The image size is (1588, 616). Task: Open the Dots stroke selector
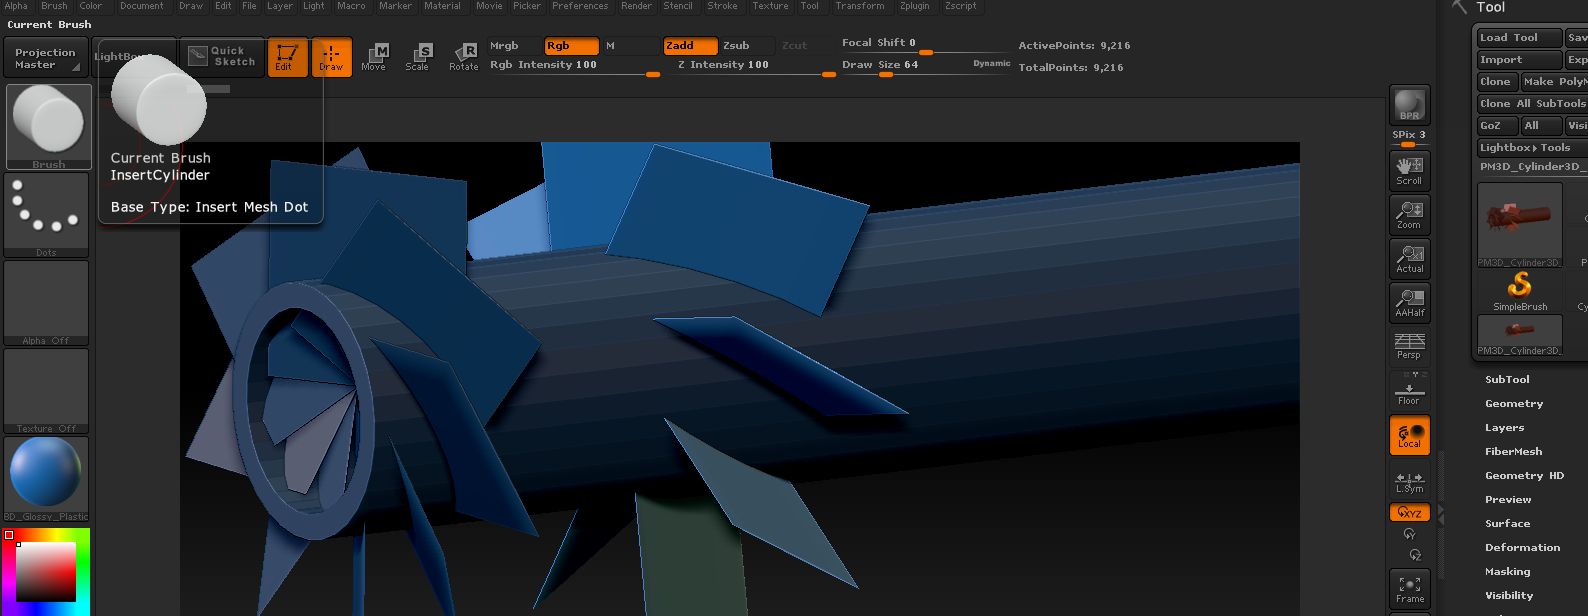click(x=46, y=214)
